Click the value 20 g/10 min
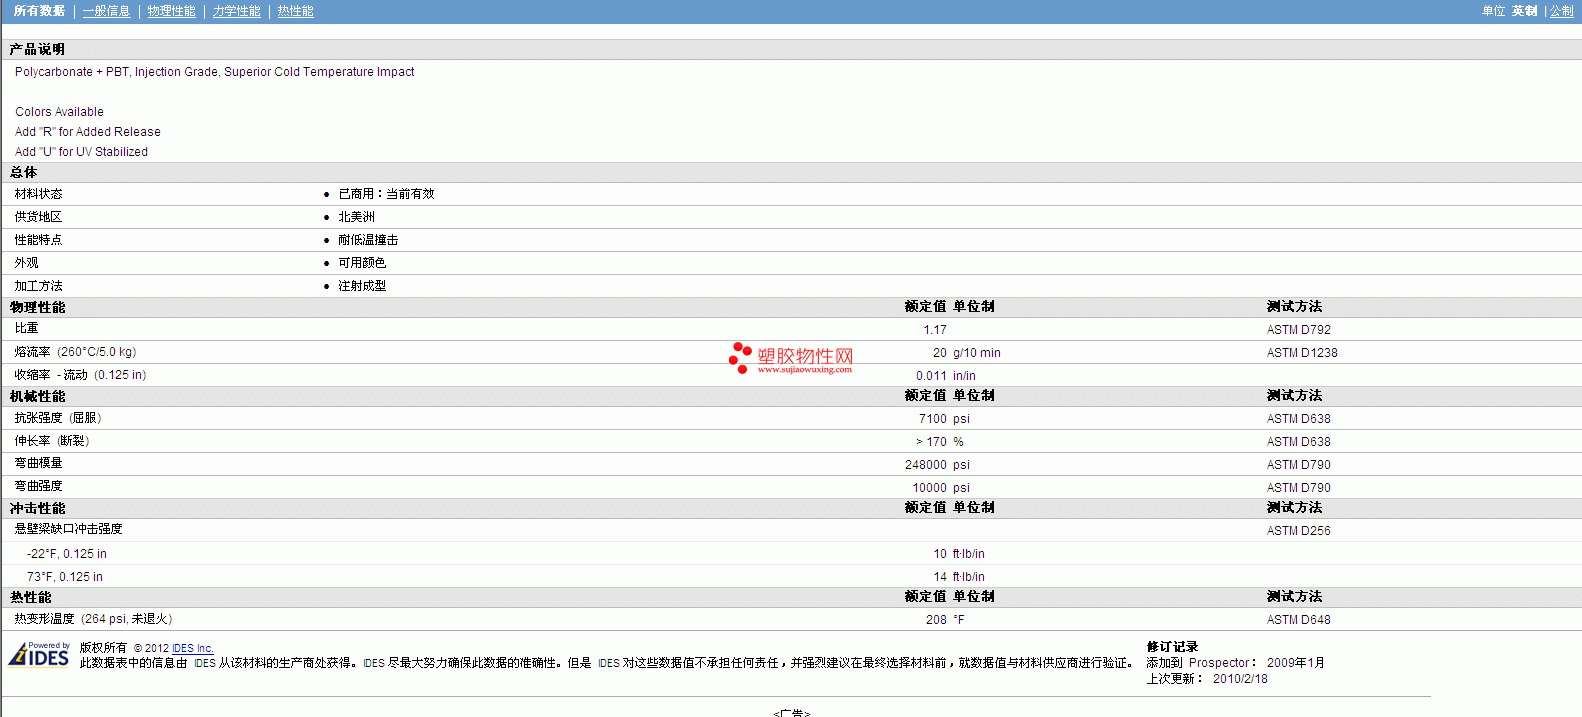 tap(966, 353)
